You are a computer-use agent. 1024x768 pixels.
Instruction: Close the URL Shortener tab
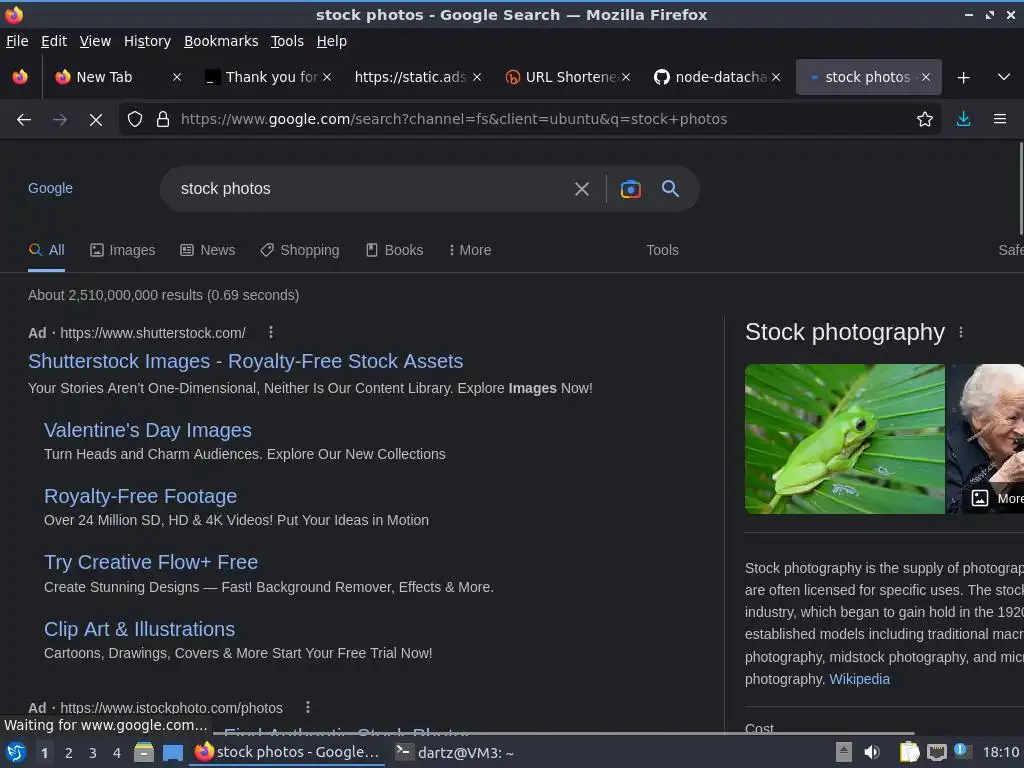626,77
